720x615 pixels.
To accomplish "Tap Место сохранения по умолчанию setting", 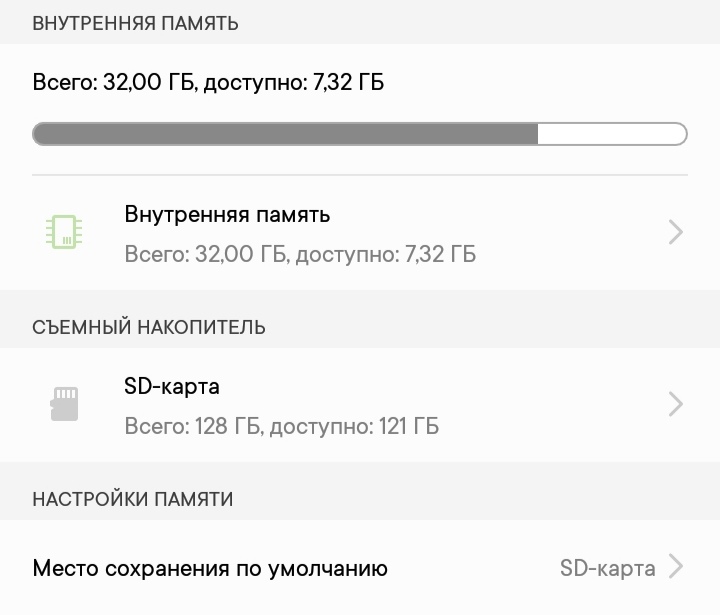I will pyautogui.click(x=210, y=569).
